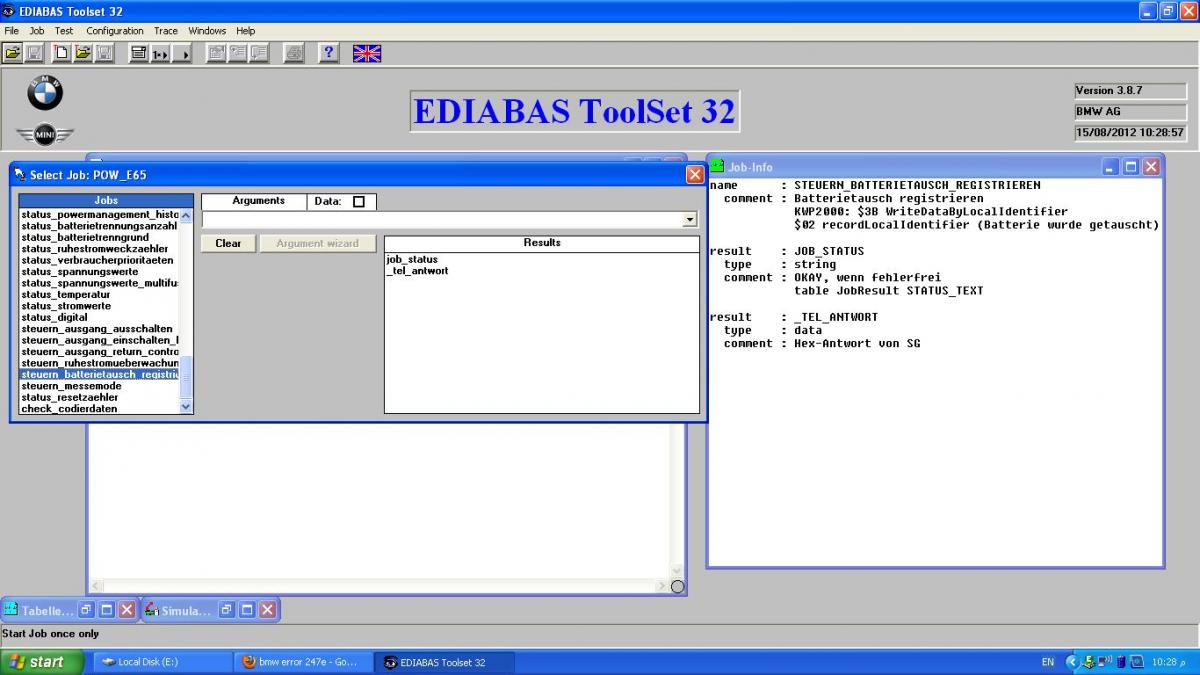Click job_status in Results list
Image resolution: width=1200 pixels, height=675 pixels.
pyautogui.click(x=412, y=259)
